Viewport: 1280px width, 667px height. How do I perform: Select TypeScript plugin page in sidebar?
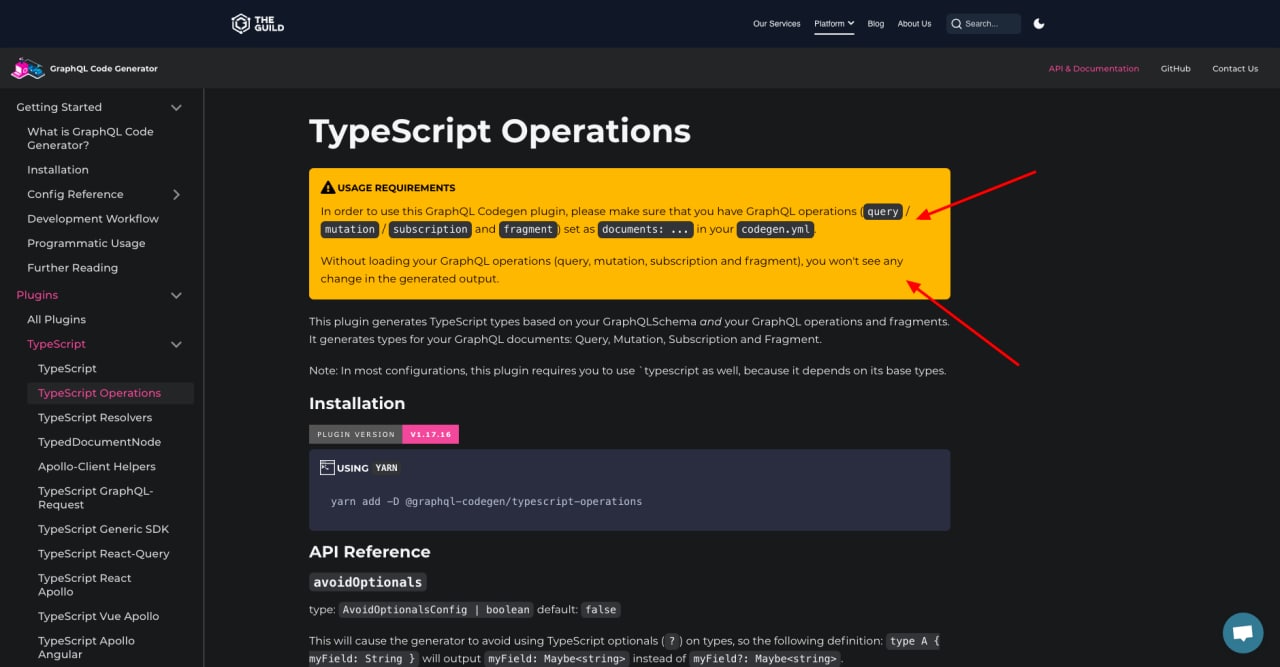(x=67, y=369)
